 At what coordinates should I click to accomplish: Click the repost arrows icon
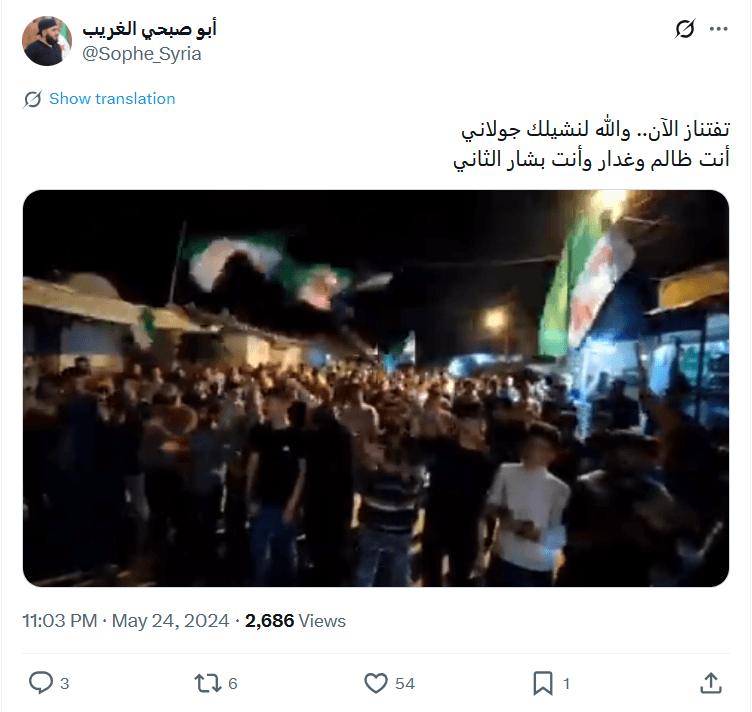click(208, 683)
